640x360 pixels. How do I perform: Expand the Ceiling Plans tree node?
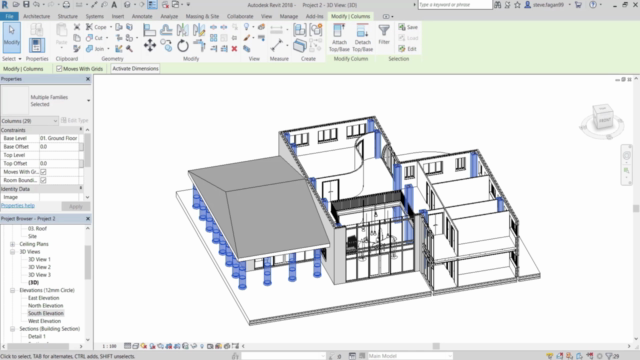click(x=13, y=244)
